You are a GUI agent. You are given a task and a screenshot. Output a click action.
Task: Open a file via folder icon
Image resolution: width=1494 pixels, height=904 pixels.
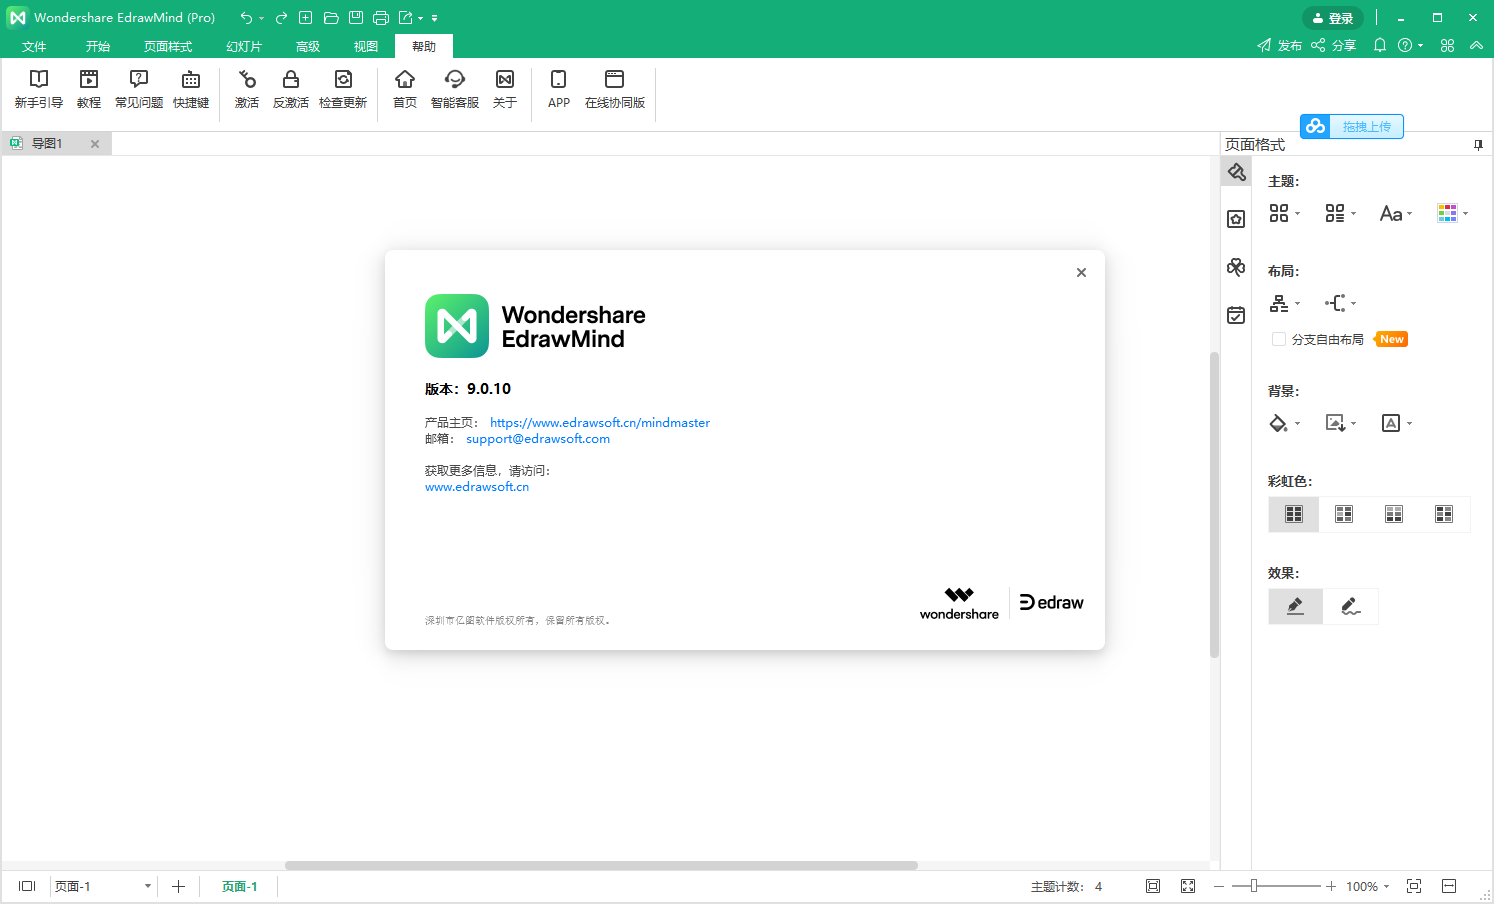click(x=331, y=18)
